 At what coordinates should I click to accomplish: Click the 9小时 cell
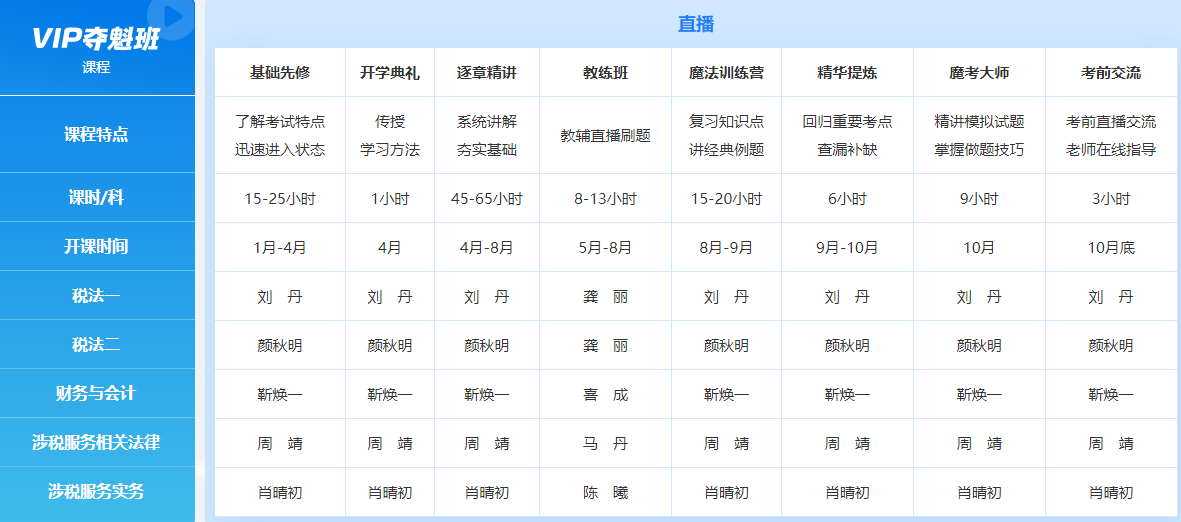tap(979, 199)
